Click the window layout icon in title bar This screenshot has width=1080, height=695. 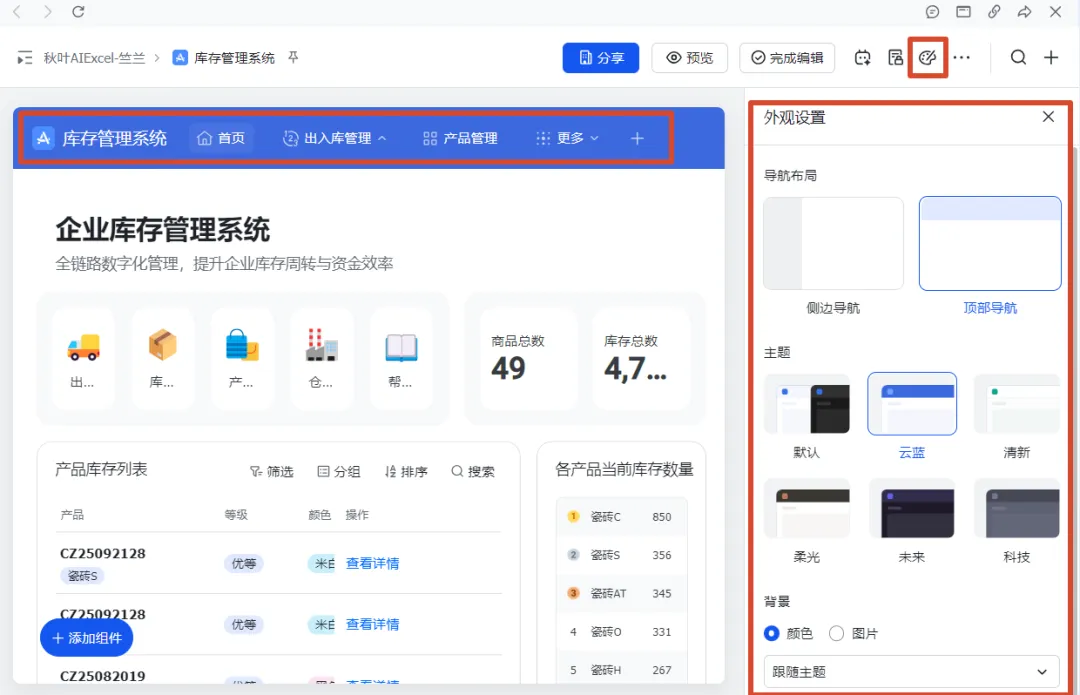pos(963,12)
